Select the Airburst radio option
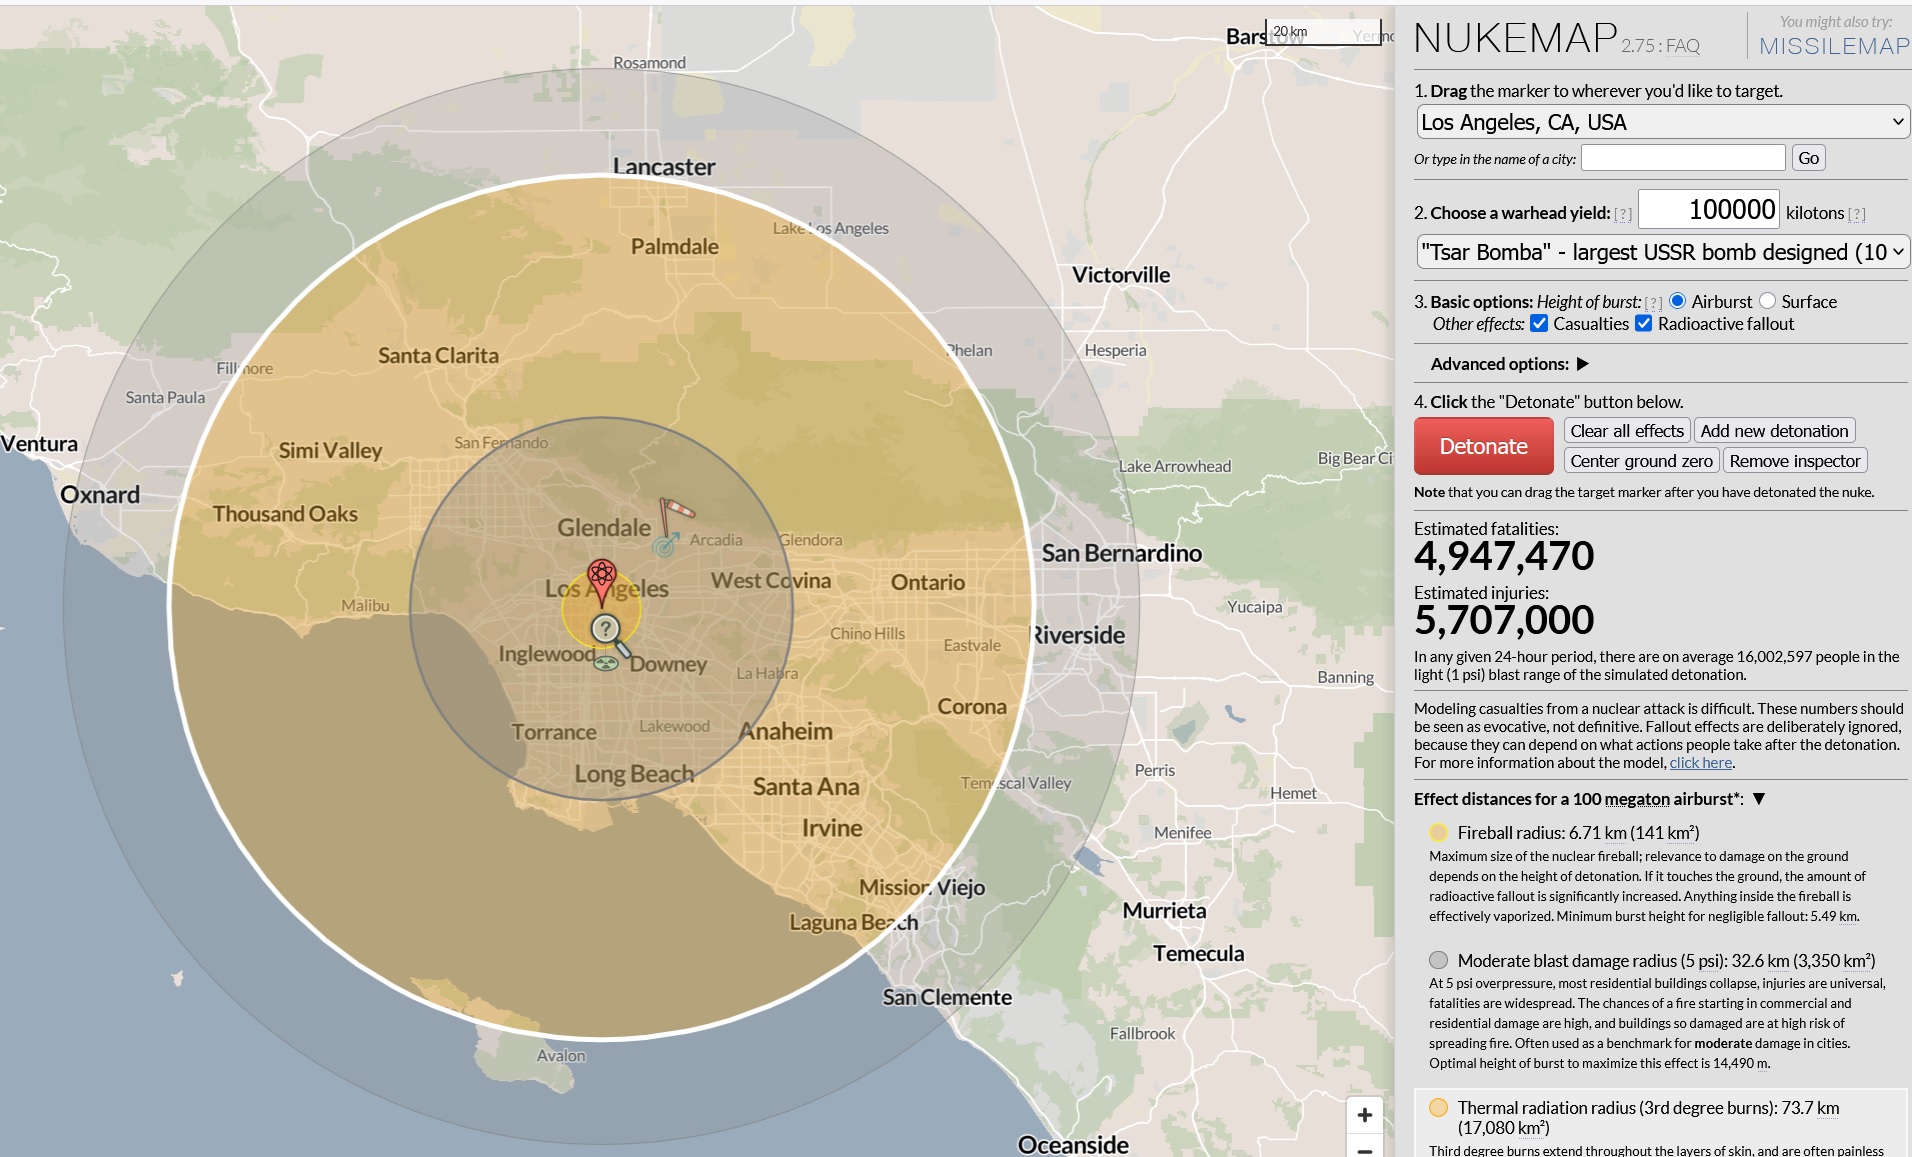This screenshot has width=1912, height=1157. click(1678, 301)
